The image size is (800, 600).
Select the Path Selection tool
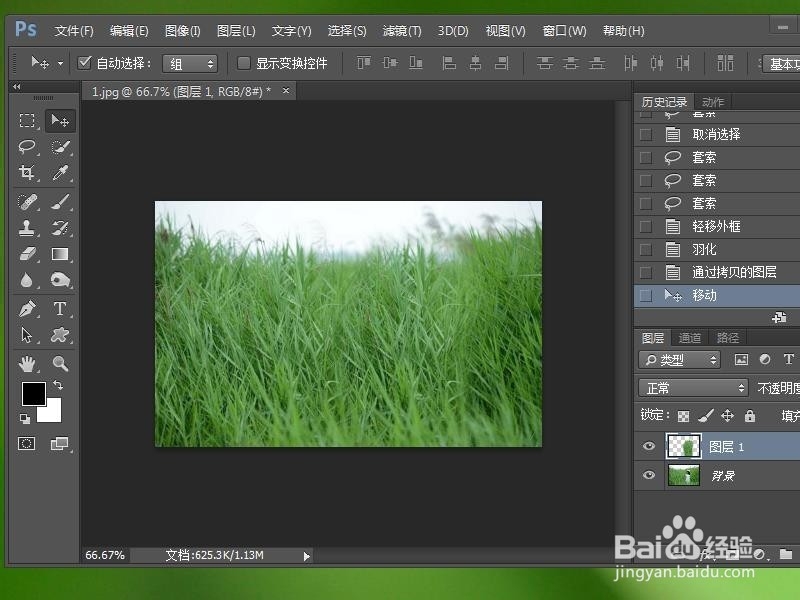tap(27, 335)
